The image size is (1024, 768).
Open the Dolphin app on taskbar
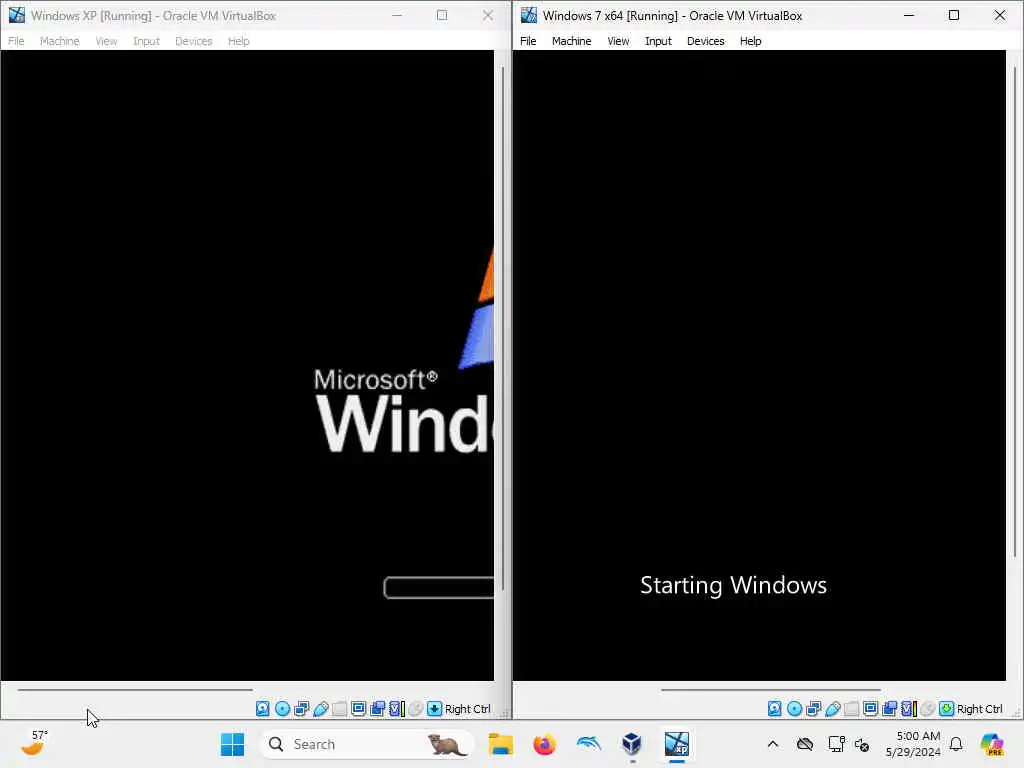pos(588,744)
